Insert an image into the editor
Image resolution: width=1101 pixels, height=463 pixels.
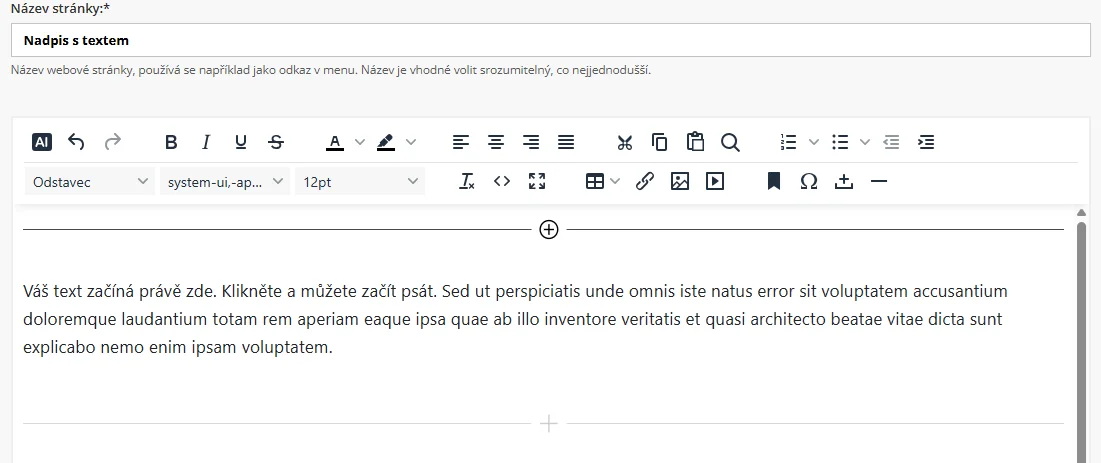680,181
